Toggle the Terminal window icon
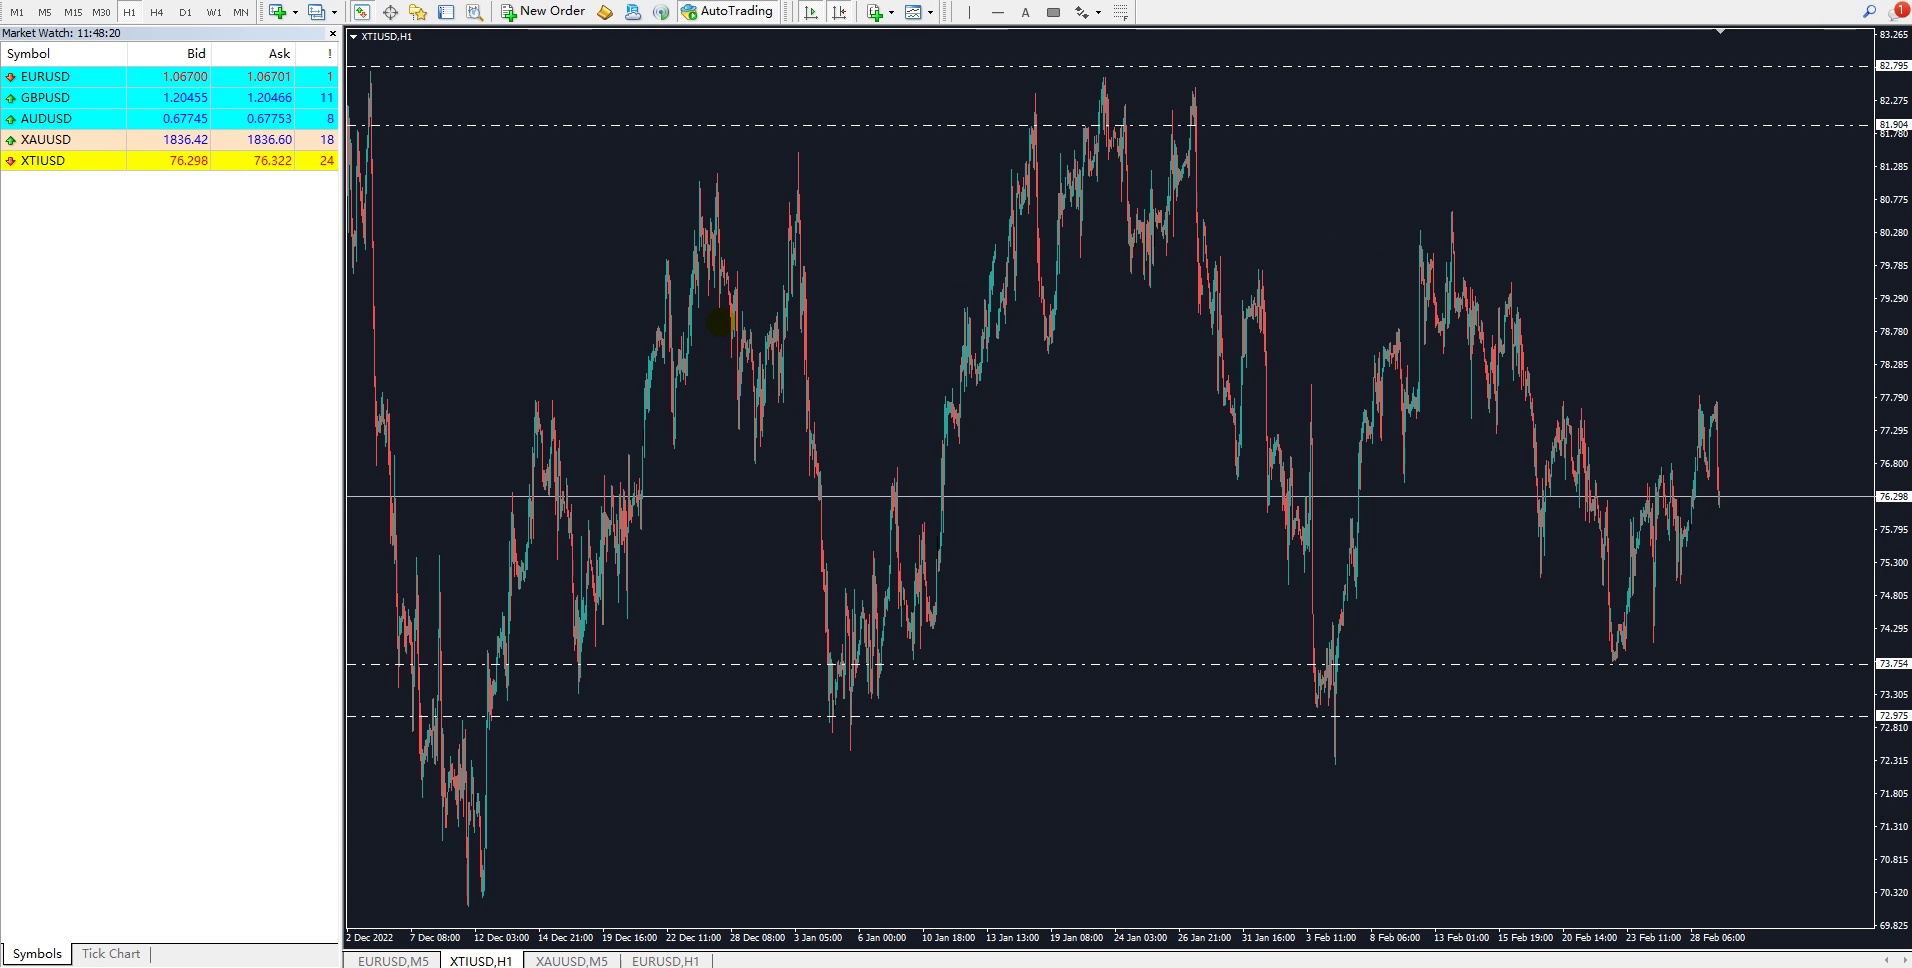Screen dimensions: 1912x968 point(446,12)
